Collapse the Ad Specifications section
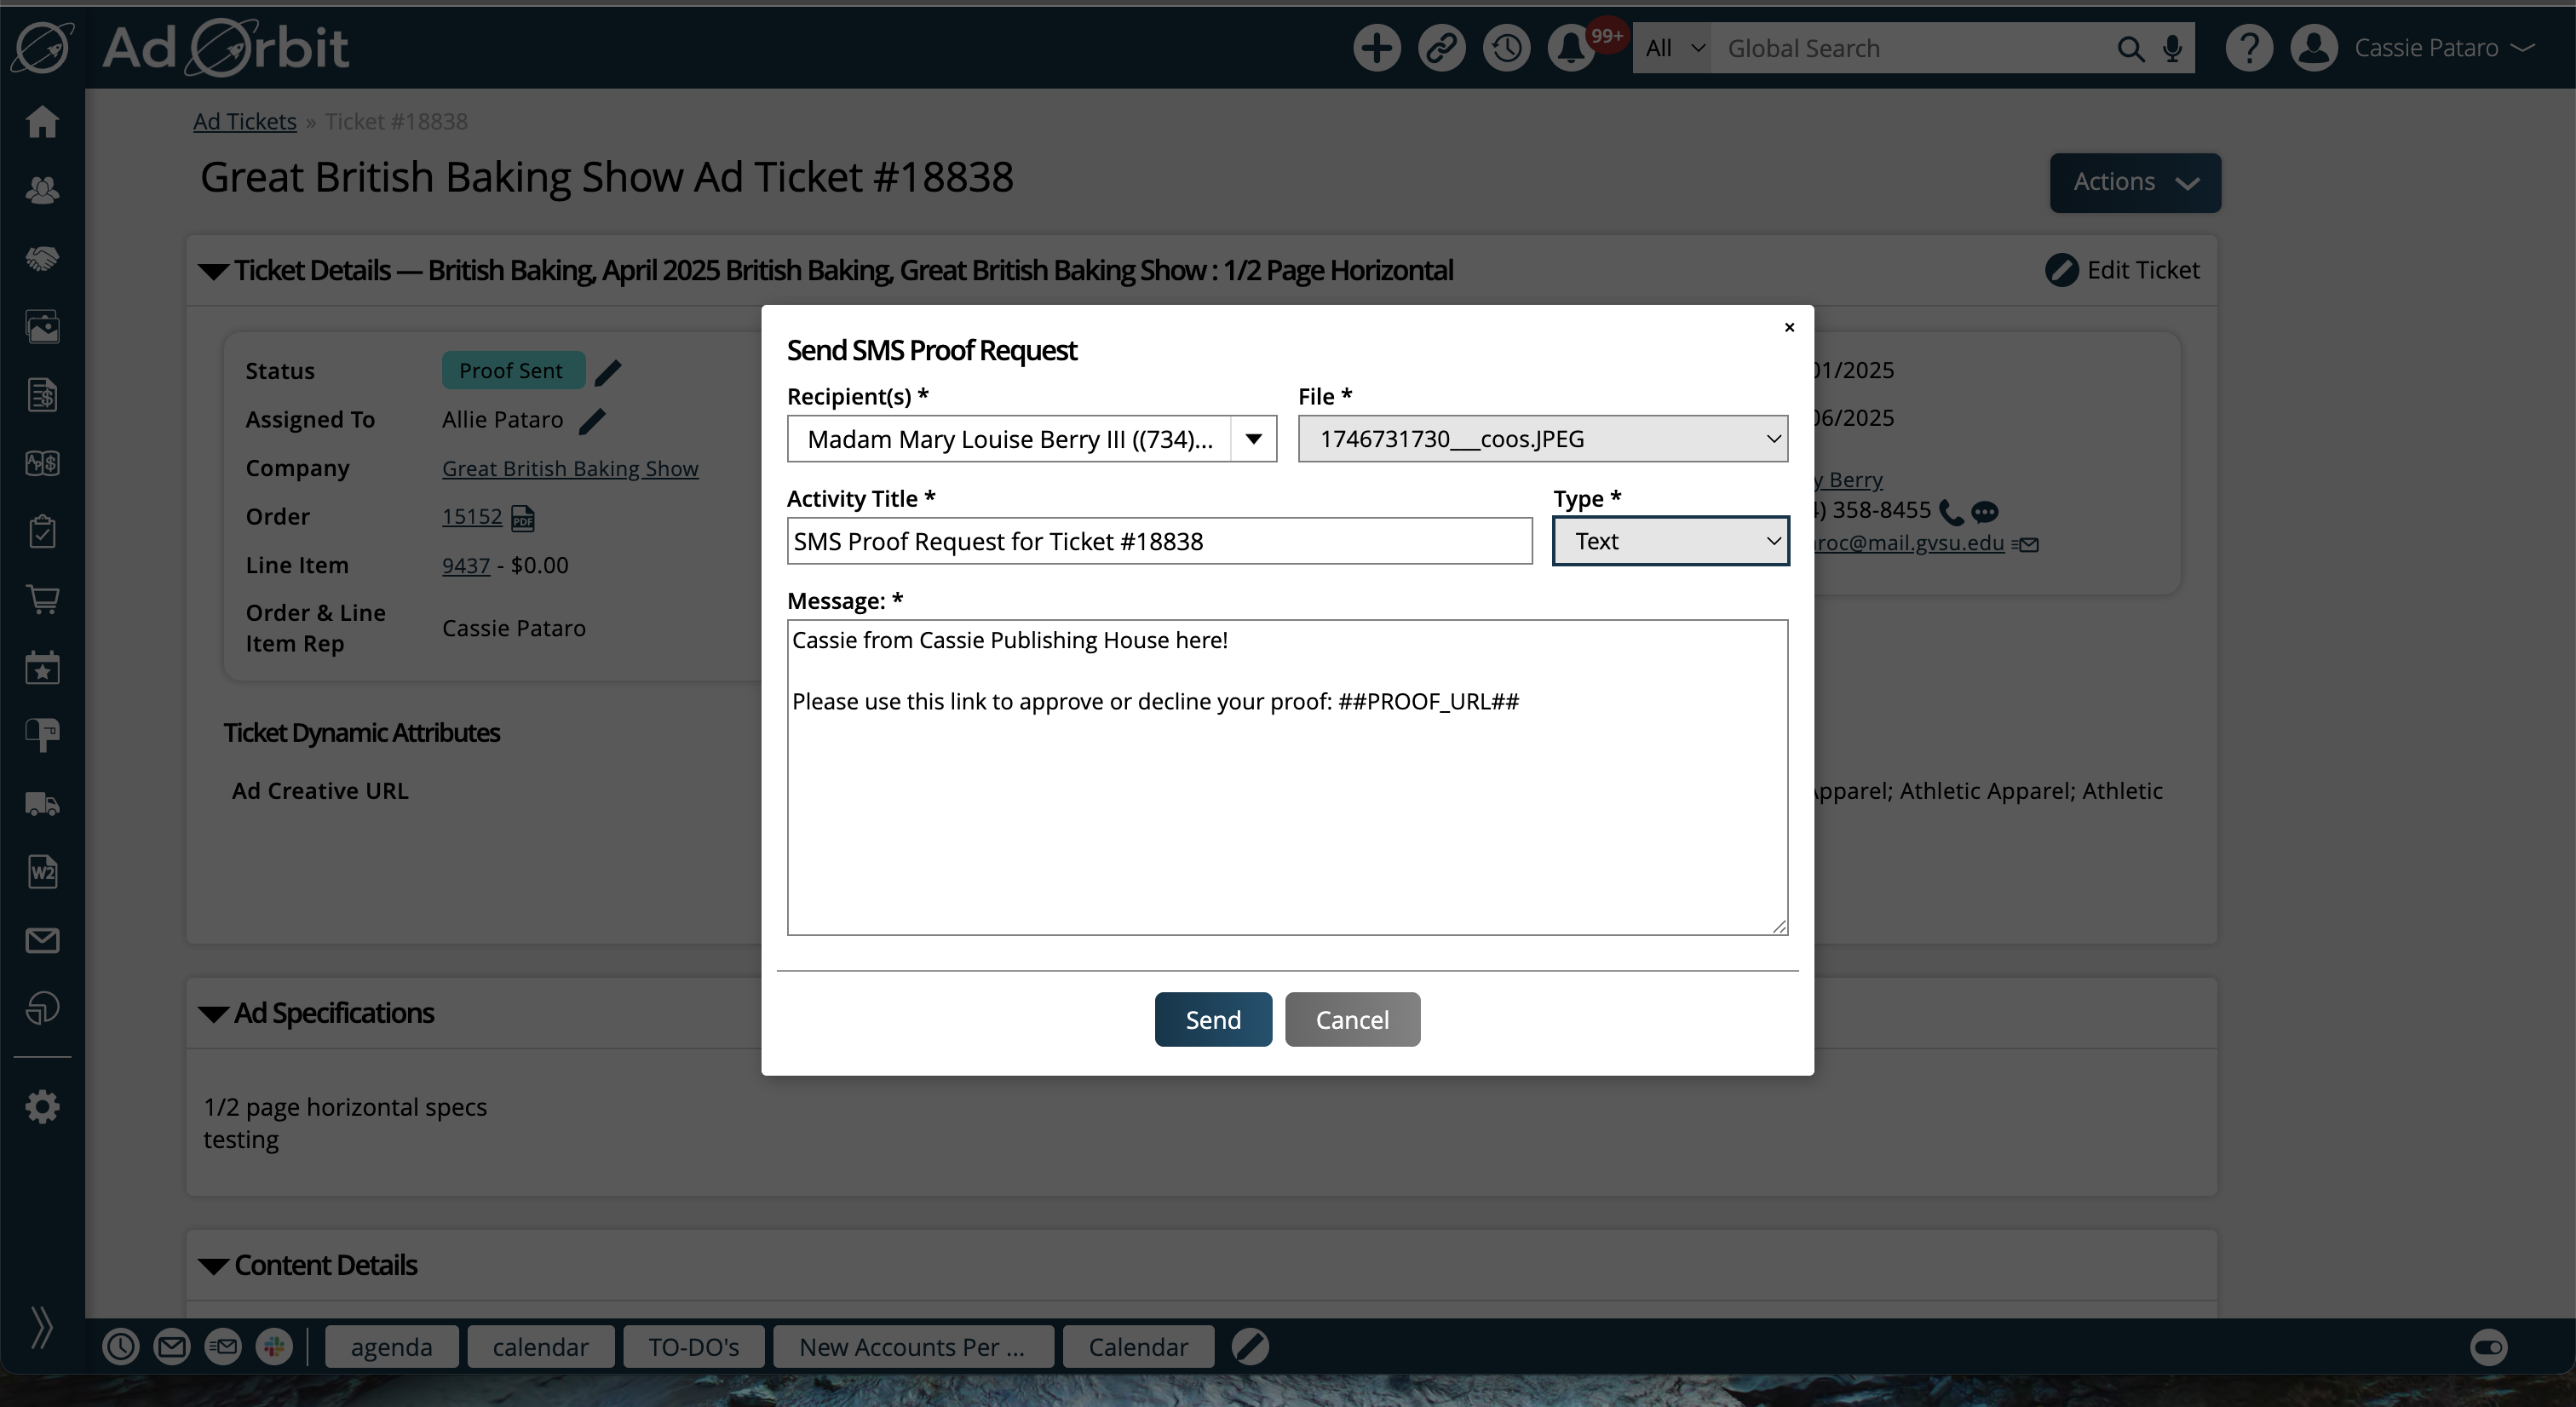Viewport: 2576px width, 1407px height. 213,1014
